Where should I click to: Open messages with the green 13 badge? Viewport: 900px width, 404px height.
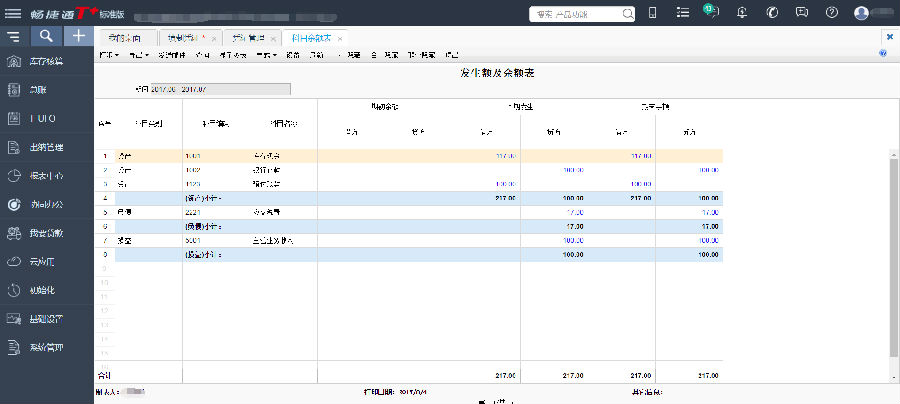[710, 12]
